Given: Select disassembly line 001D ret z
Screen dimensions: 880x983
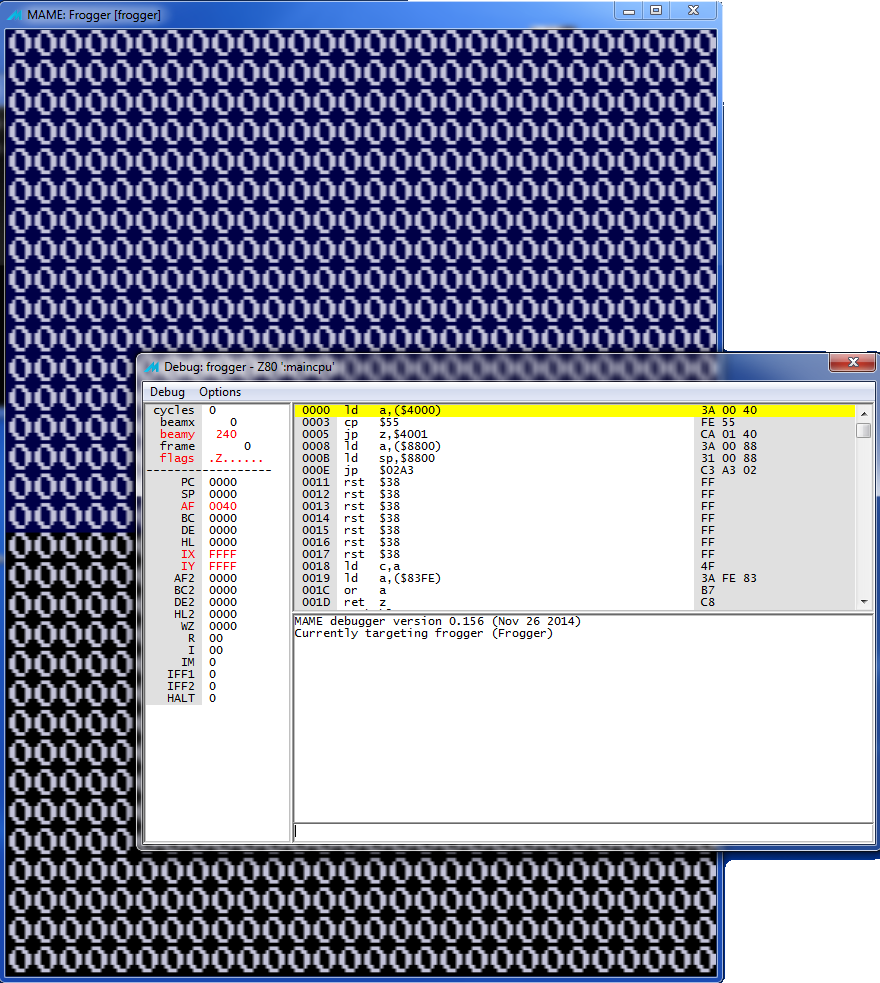Looking at the screenshot, I should [x=575, y=602].
